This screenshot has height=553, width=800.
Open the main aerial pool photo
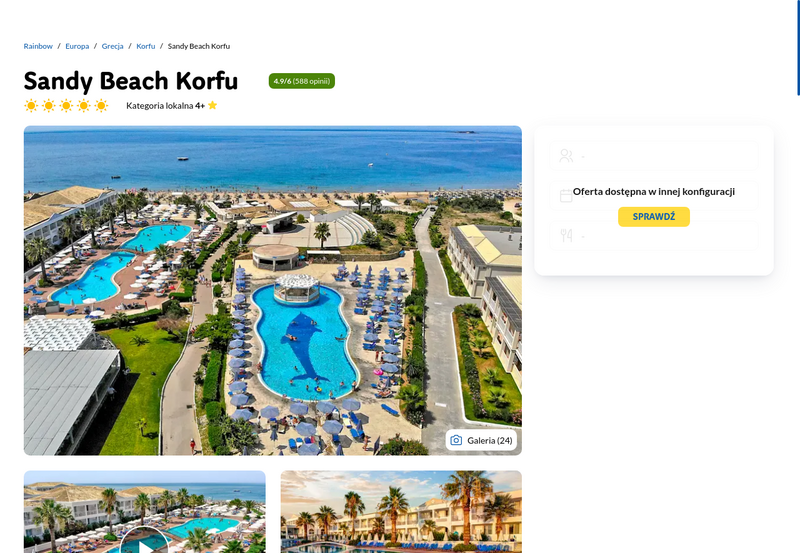[272, 290]
